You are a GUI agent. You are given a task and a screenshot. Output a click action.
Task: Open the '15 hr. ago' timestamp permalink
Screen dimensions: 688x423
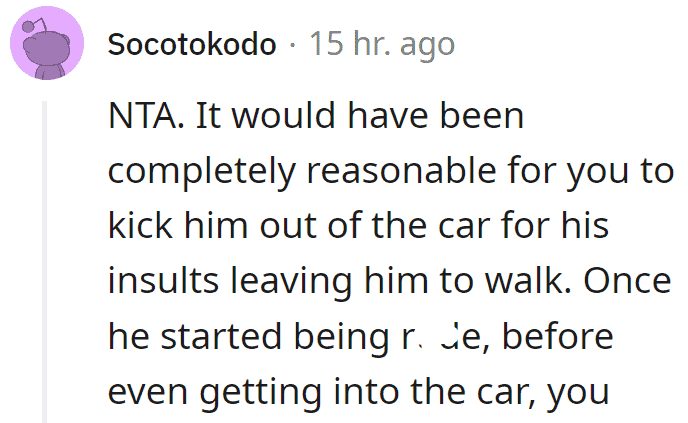pyautogui.click(x=382, y=44)
